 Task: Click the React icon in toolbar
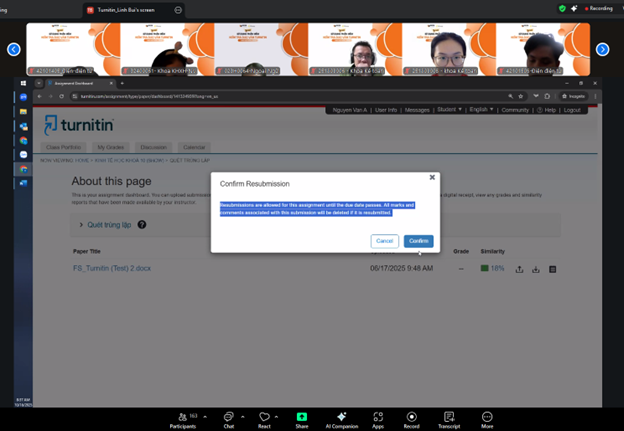coord(265,415)
